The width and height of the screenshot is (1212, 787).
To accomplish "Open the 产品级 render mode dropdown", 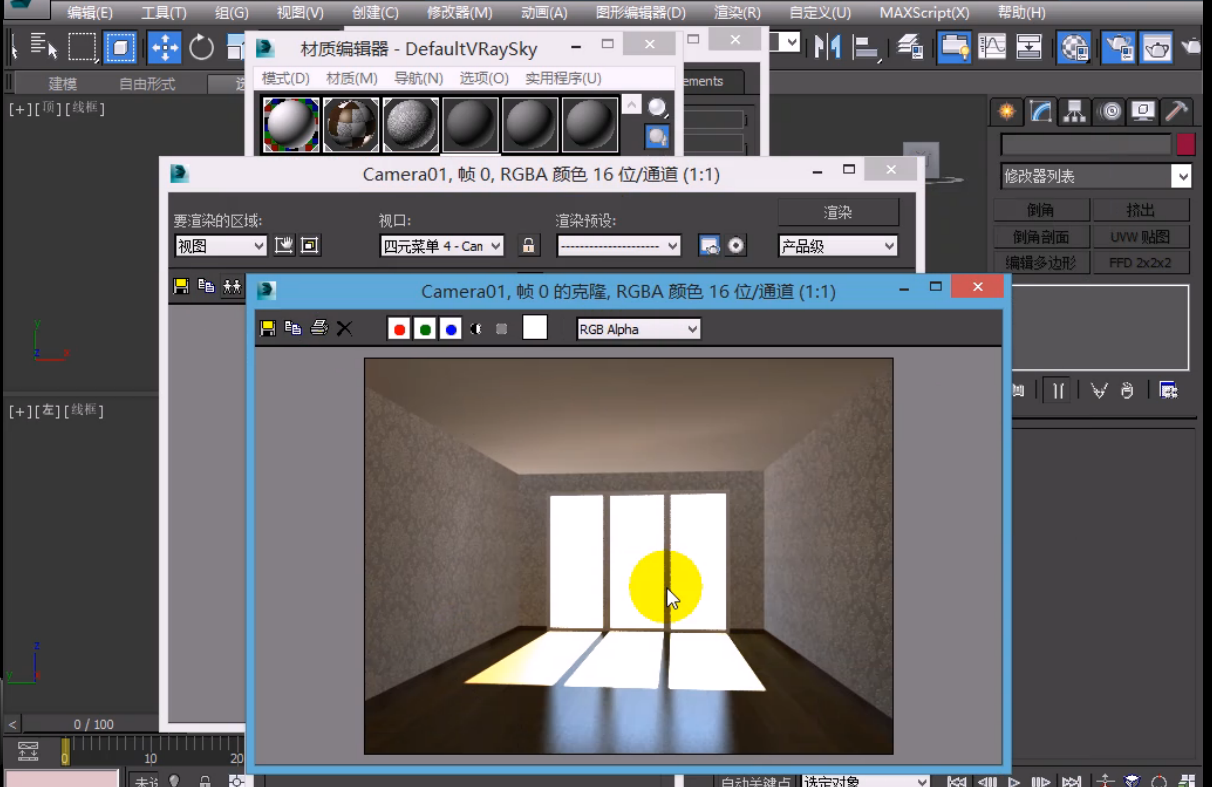I will point(837,246).
